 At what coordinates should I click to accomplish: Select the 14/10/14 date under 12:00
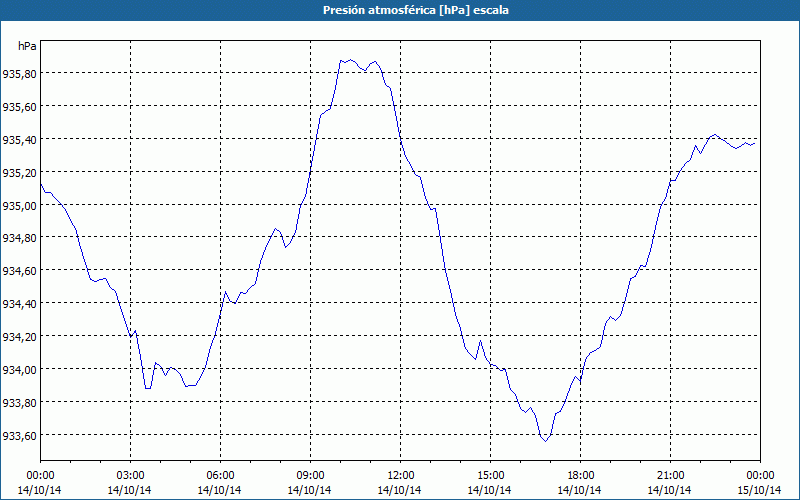click(399, 490)
